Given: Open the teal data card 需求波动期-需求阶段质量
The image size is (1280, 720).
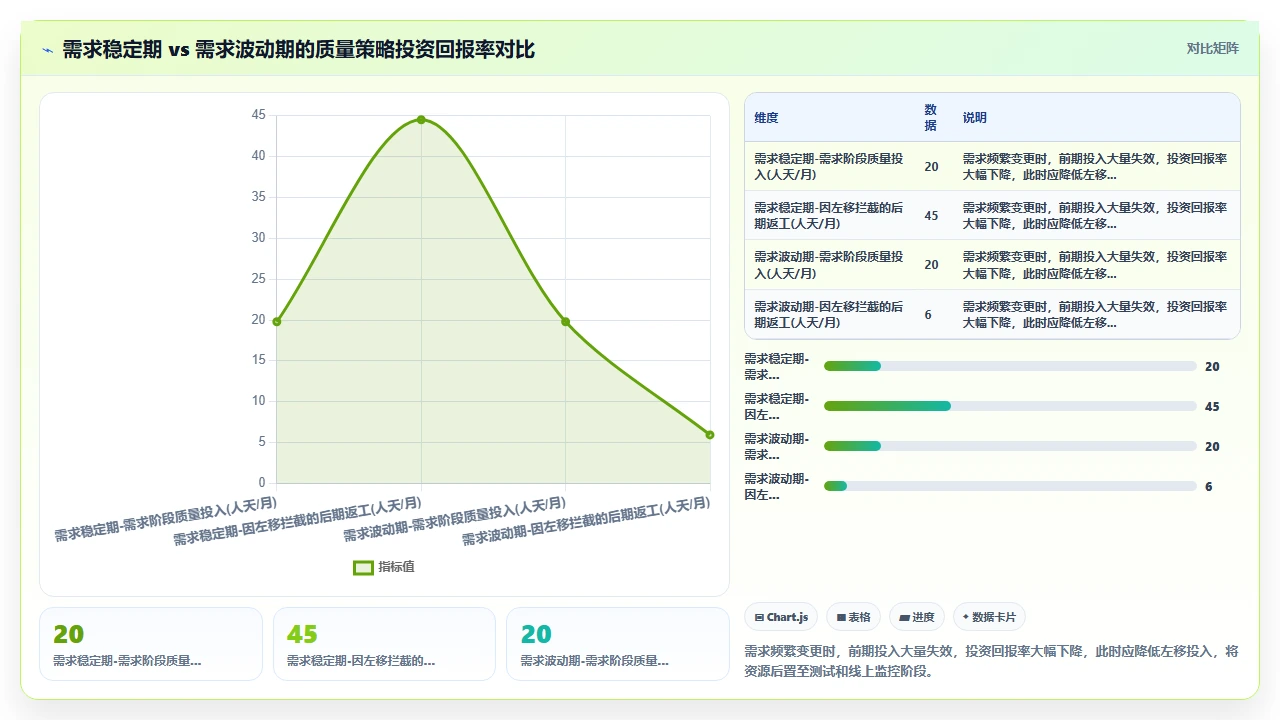Looking at the screenshot, I should click(618, 644).
